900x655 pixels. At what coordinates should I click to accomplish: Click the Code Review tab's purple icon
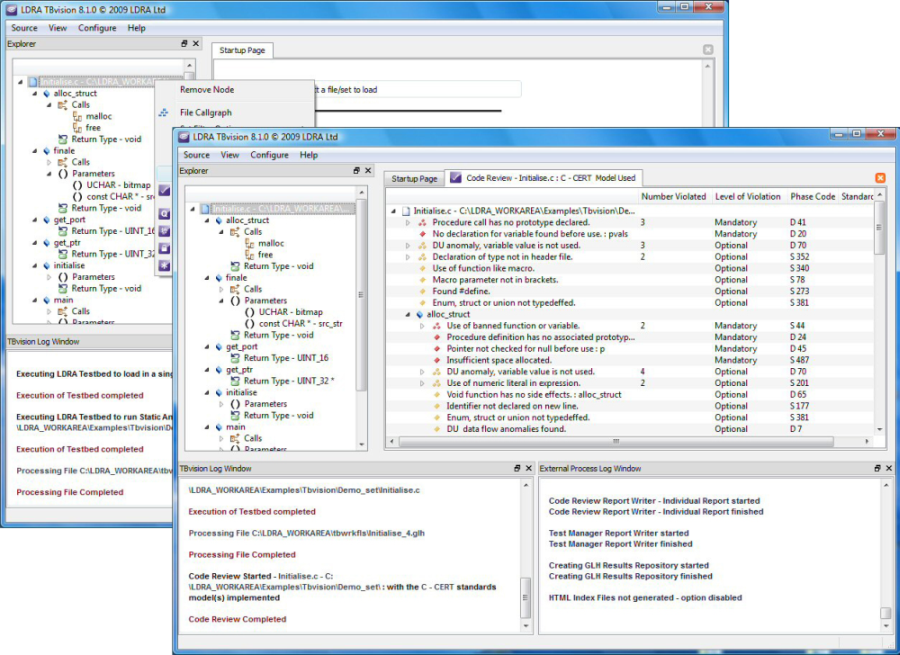tap(456, 178)
